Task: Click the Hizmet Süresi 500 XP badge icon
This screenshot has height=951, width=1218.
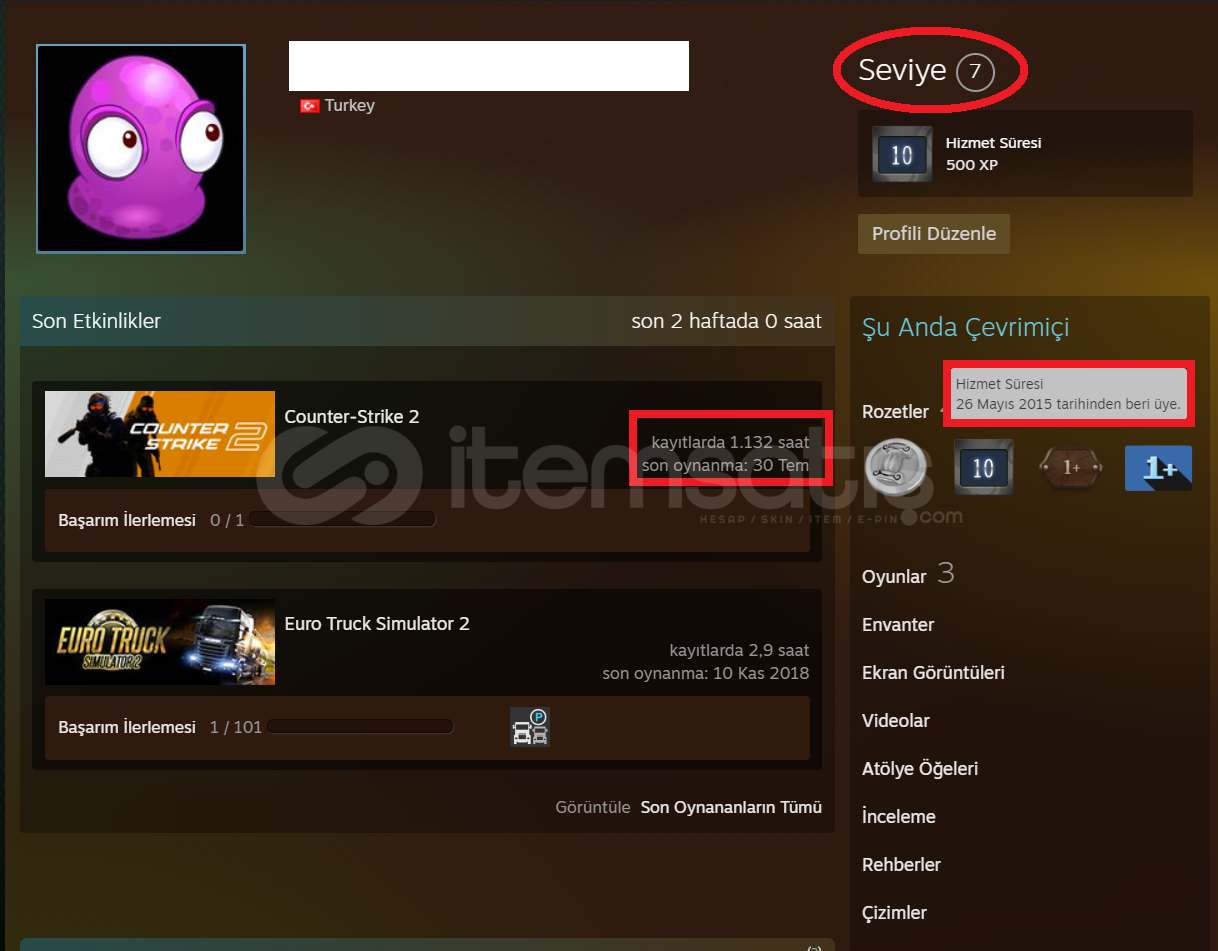Action: pyautogui.click(x=902, y=154)
